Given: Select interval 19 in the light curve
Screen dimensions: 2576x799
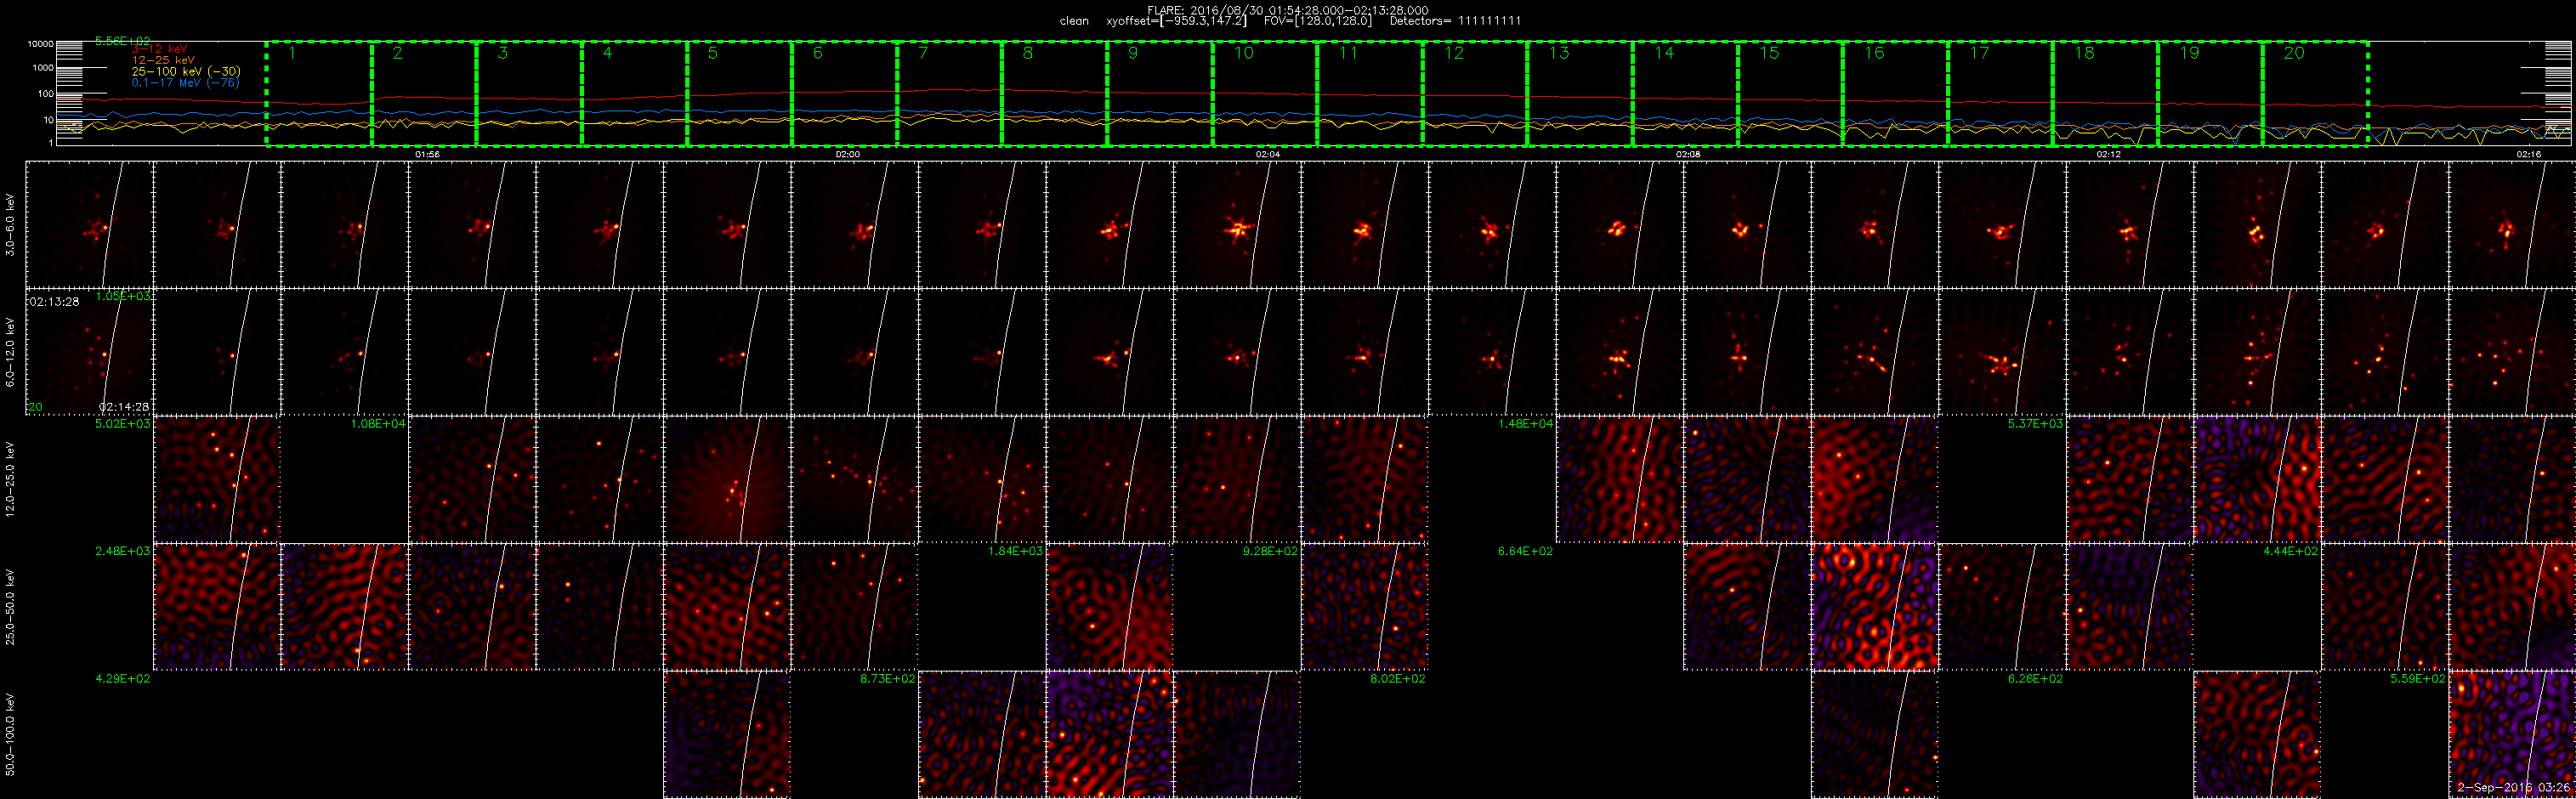Looking at the screenshot, I should pyautogui.click(x=2209, y=94).
